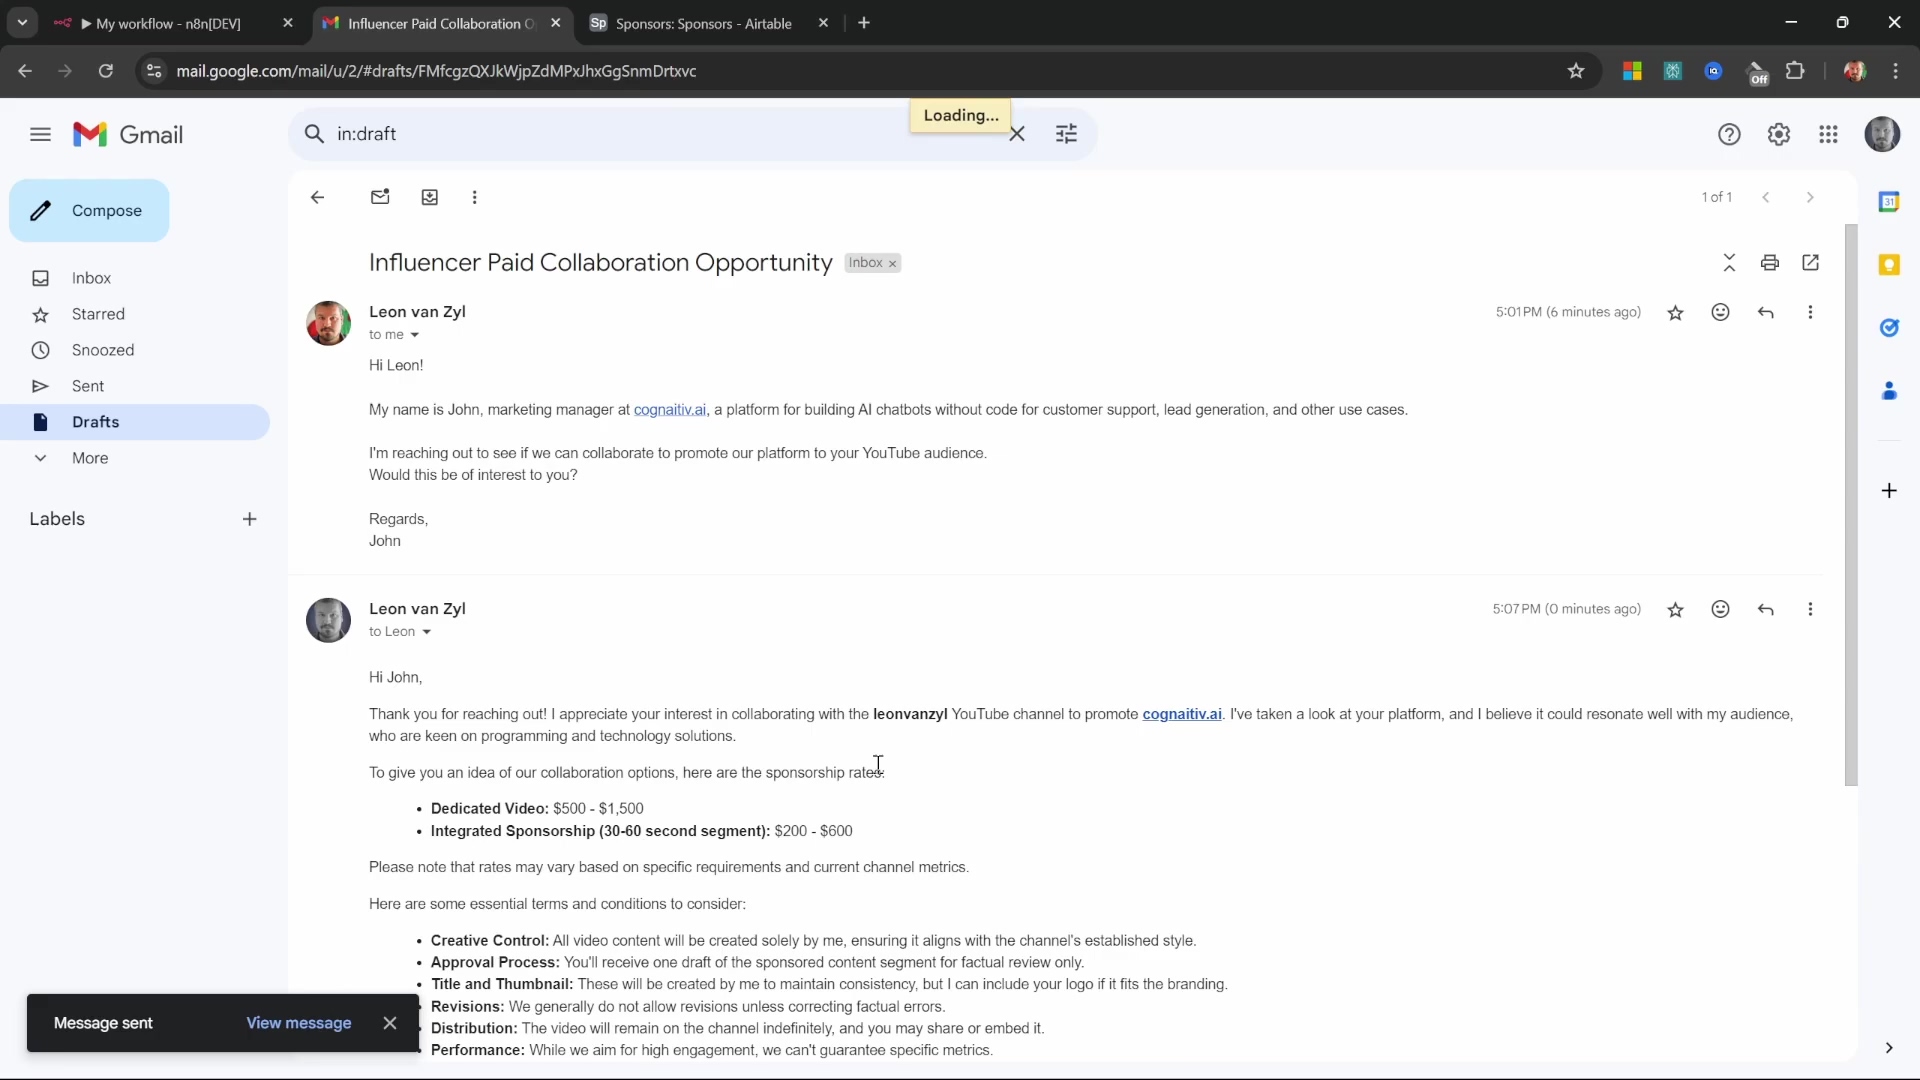Image resolution: width=1920 pixels, height=1080 pixels.
Task: Show search options filter icon
Action: point(1067,134)
